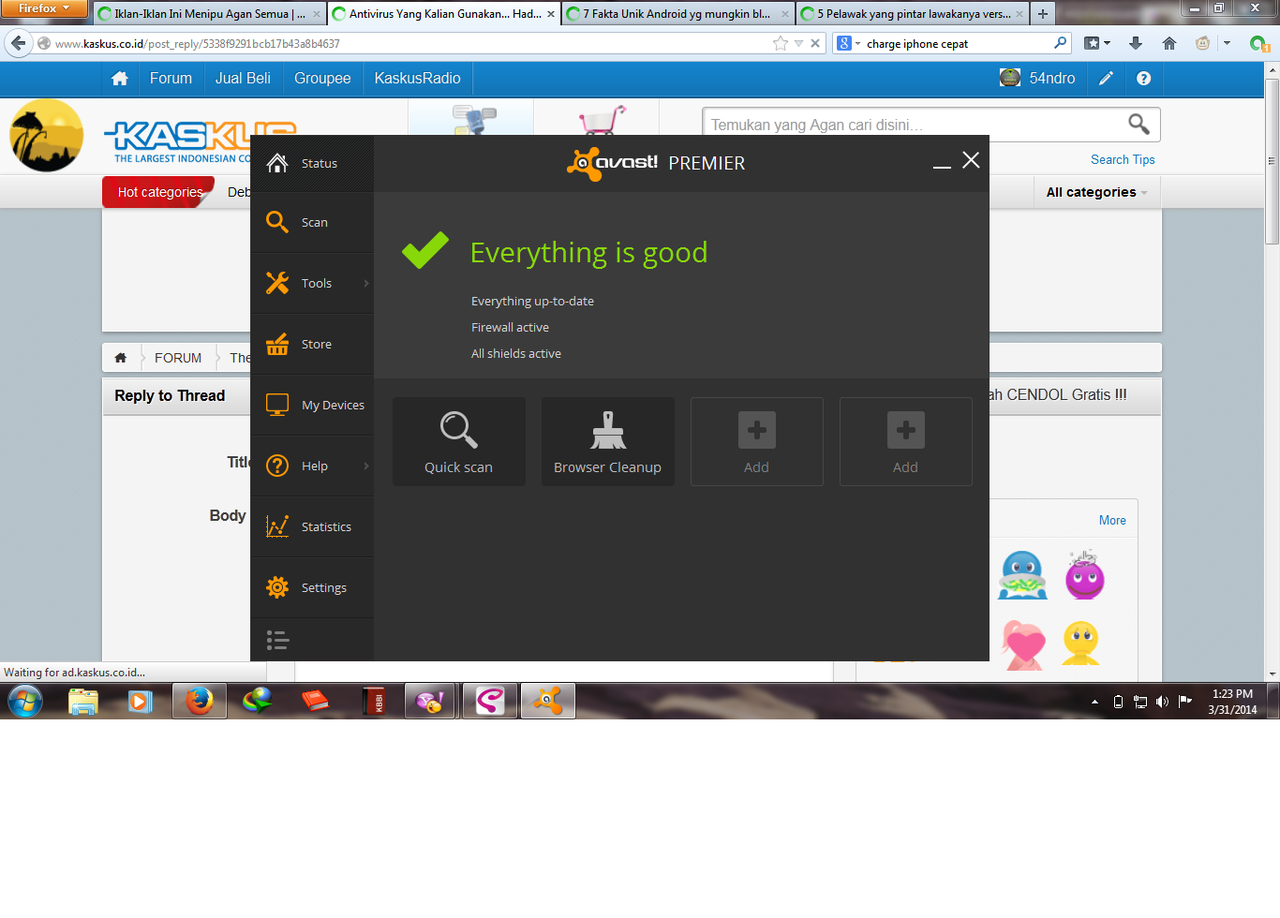Open the volume control in system tray

1162,702
